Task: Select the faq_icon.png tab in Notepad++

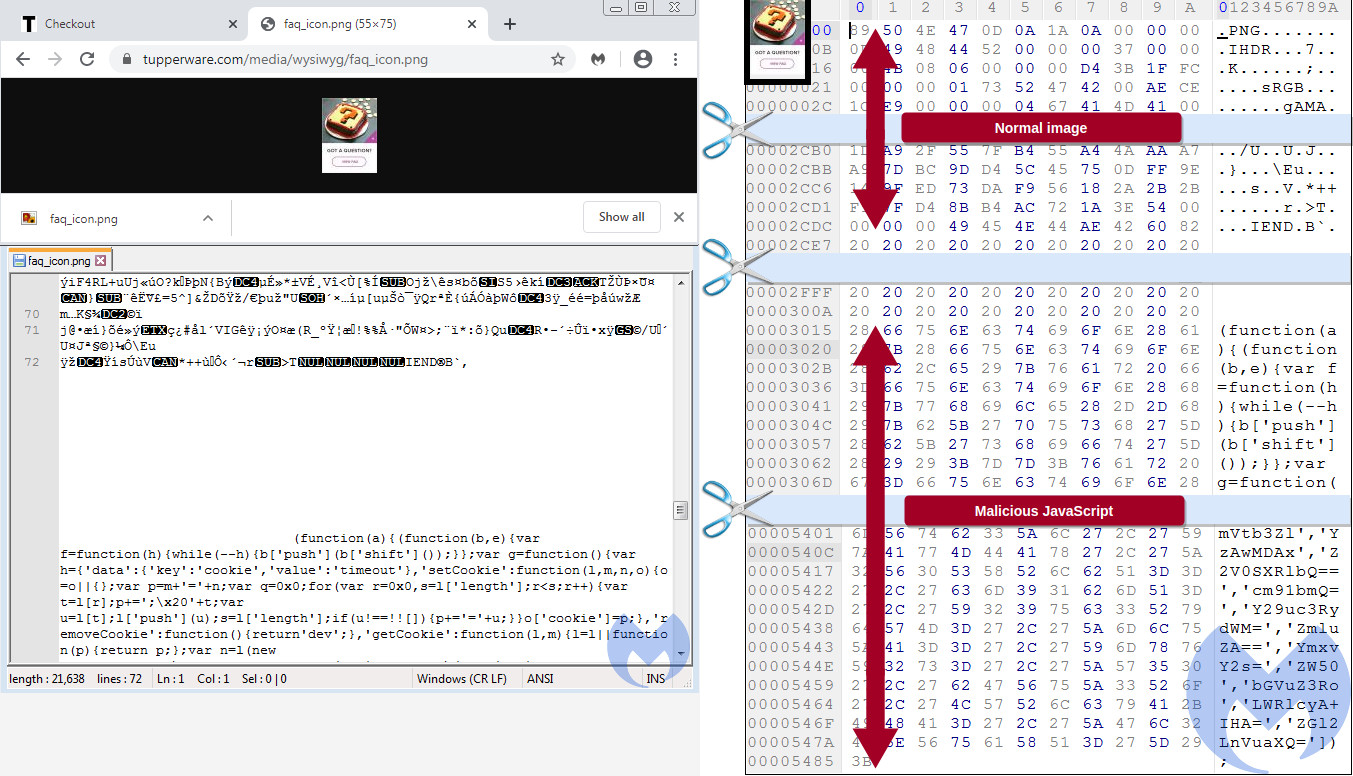Action: [58, 260]
